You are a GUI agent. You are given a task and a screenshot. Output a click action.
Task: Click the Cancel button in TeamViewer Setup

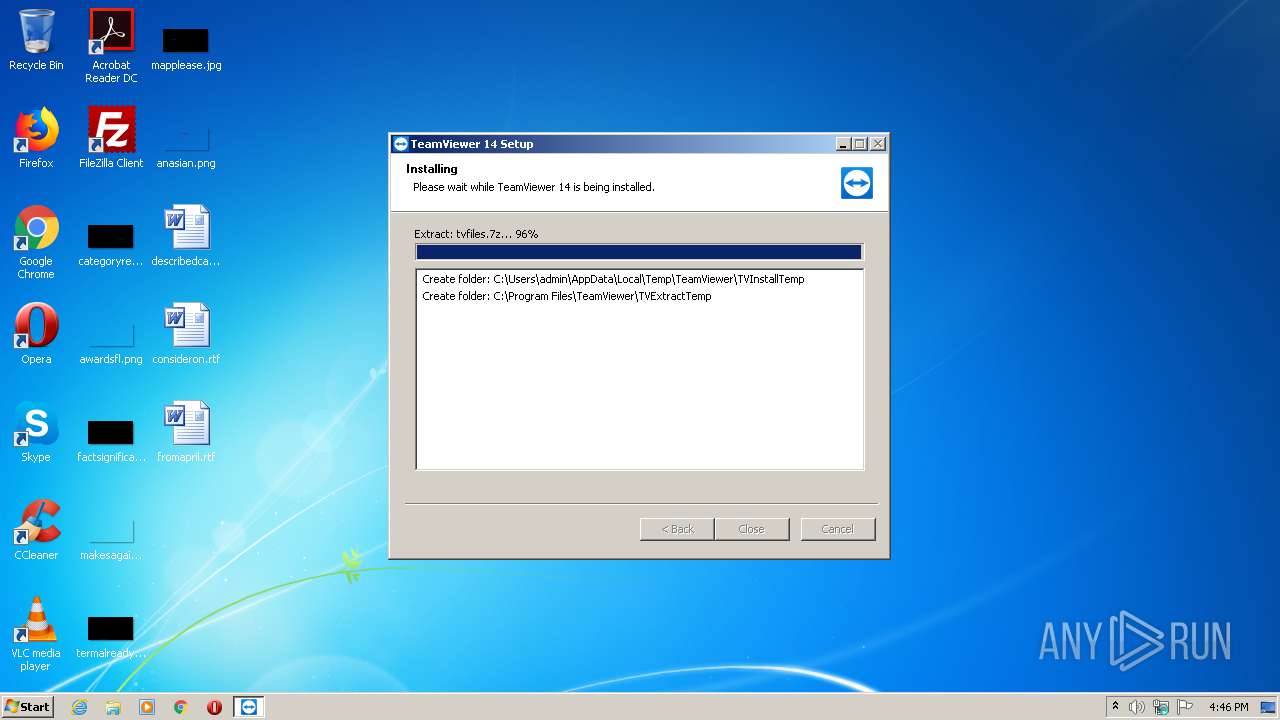837,529
